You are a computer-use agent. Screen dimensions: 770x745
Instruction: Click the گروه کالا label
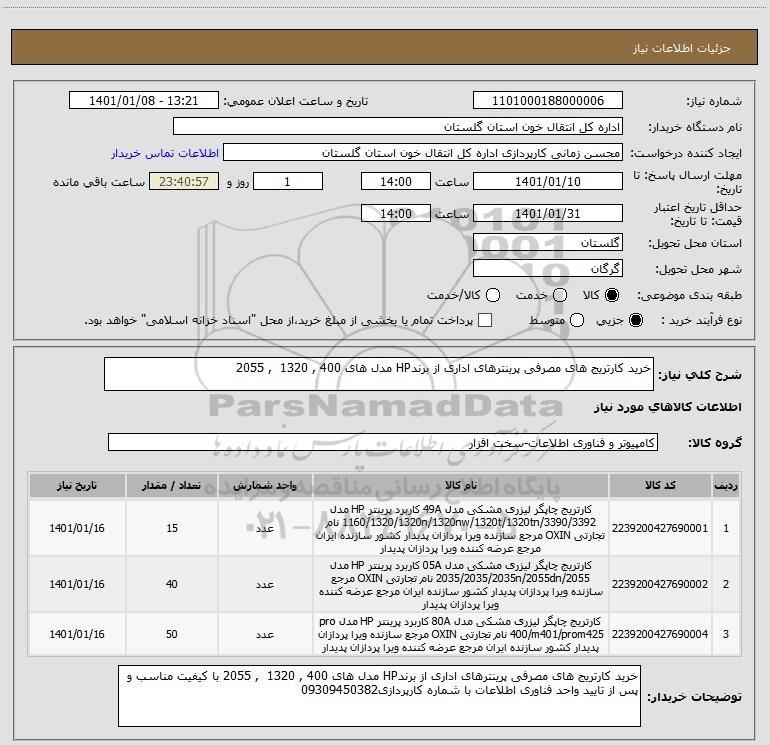715,442
